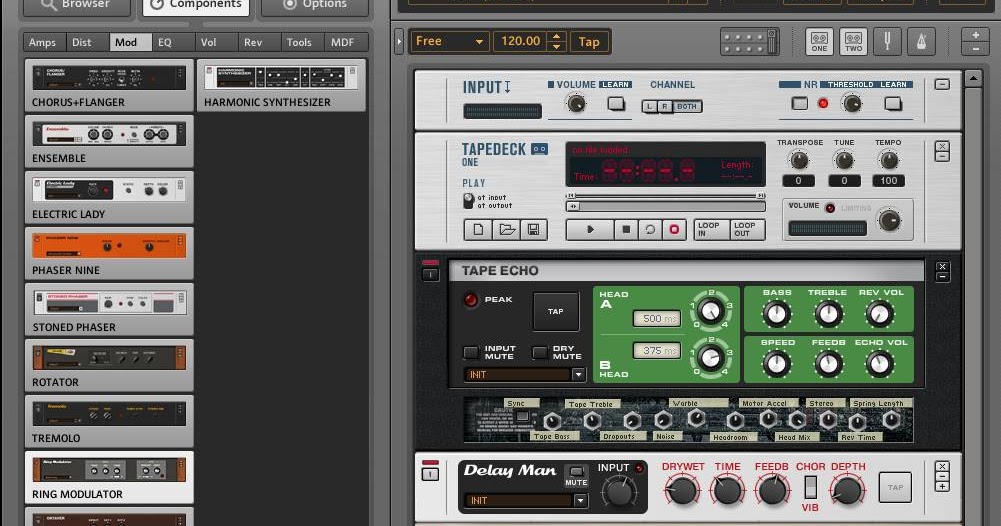This screenshot has height=526, width=1001.
Task: Adjust the Tapedeck Tempo knob
Action: pyautogui.click(x=889, y=160)
